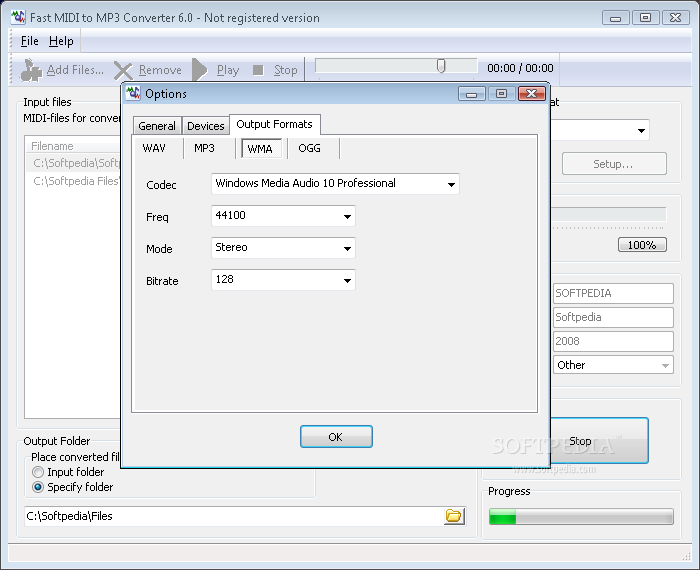
Task: Click the green conversion progress bar
Action: [581, 517]
